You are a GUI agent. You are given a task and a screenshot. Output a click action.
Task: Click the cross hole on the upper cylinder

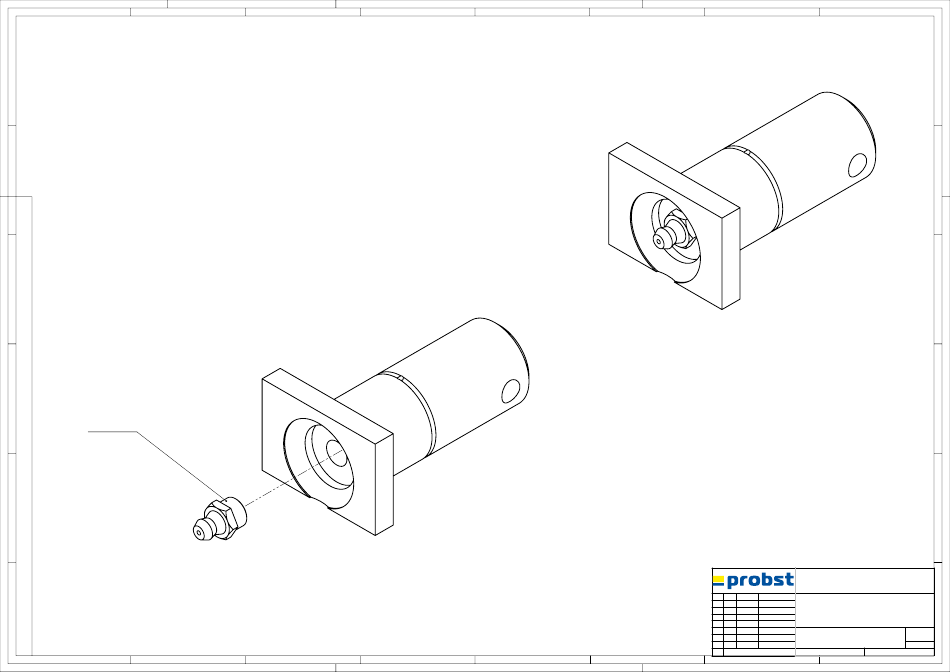(858, 165)
